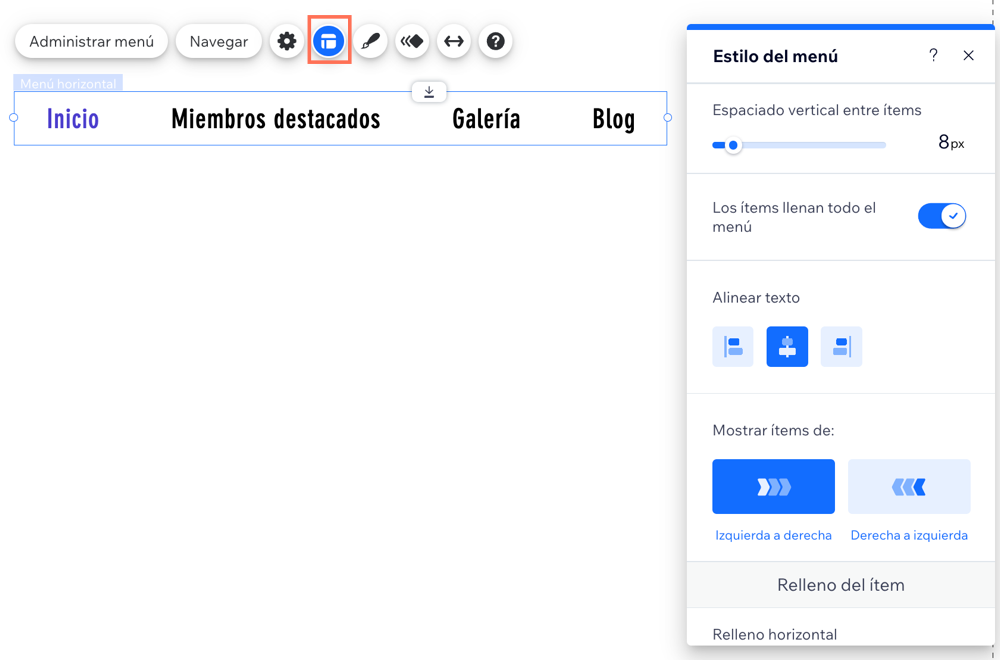This screenshot has width=1000, height=660.
Task: Select 'Derecha a izquierda' display option
Action: tap(909, 486)
